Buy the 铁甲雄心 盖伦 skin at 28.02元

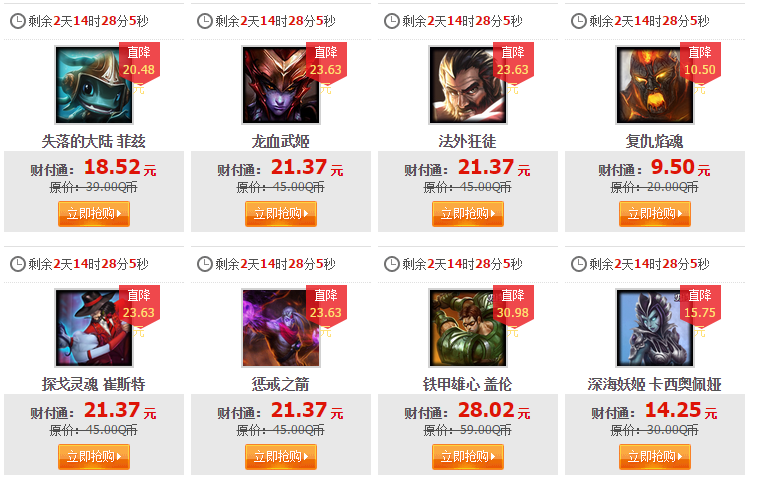(468, 457)
